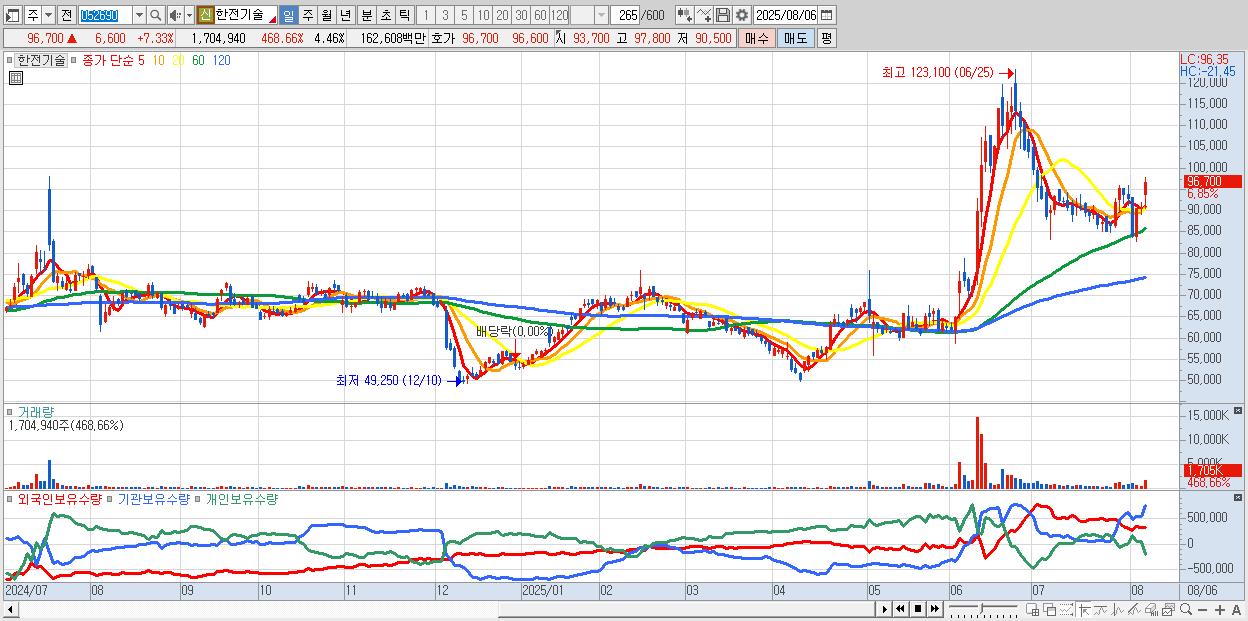Click the chart type candle icon
The width and height of the screenshot is (1248, 621).
684,15
